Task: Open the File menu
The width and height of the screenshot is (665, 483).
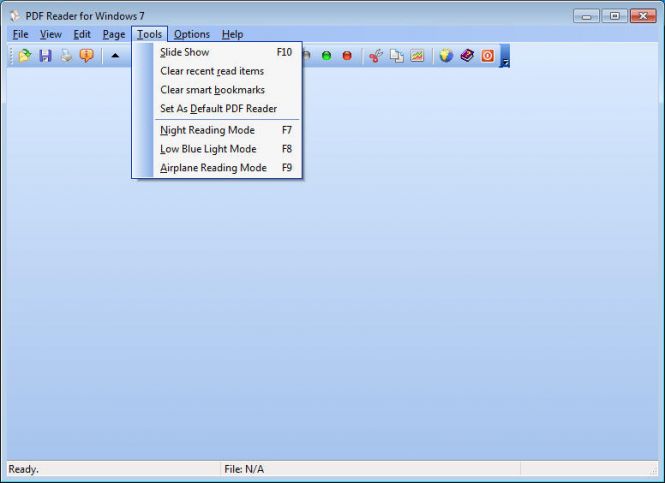Action: click(x=20, y=34)
